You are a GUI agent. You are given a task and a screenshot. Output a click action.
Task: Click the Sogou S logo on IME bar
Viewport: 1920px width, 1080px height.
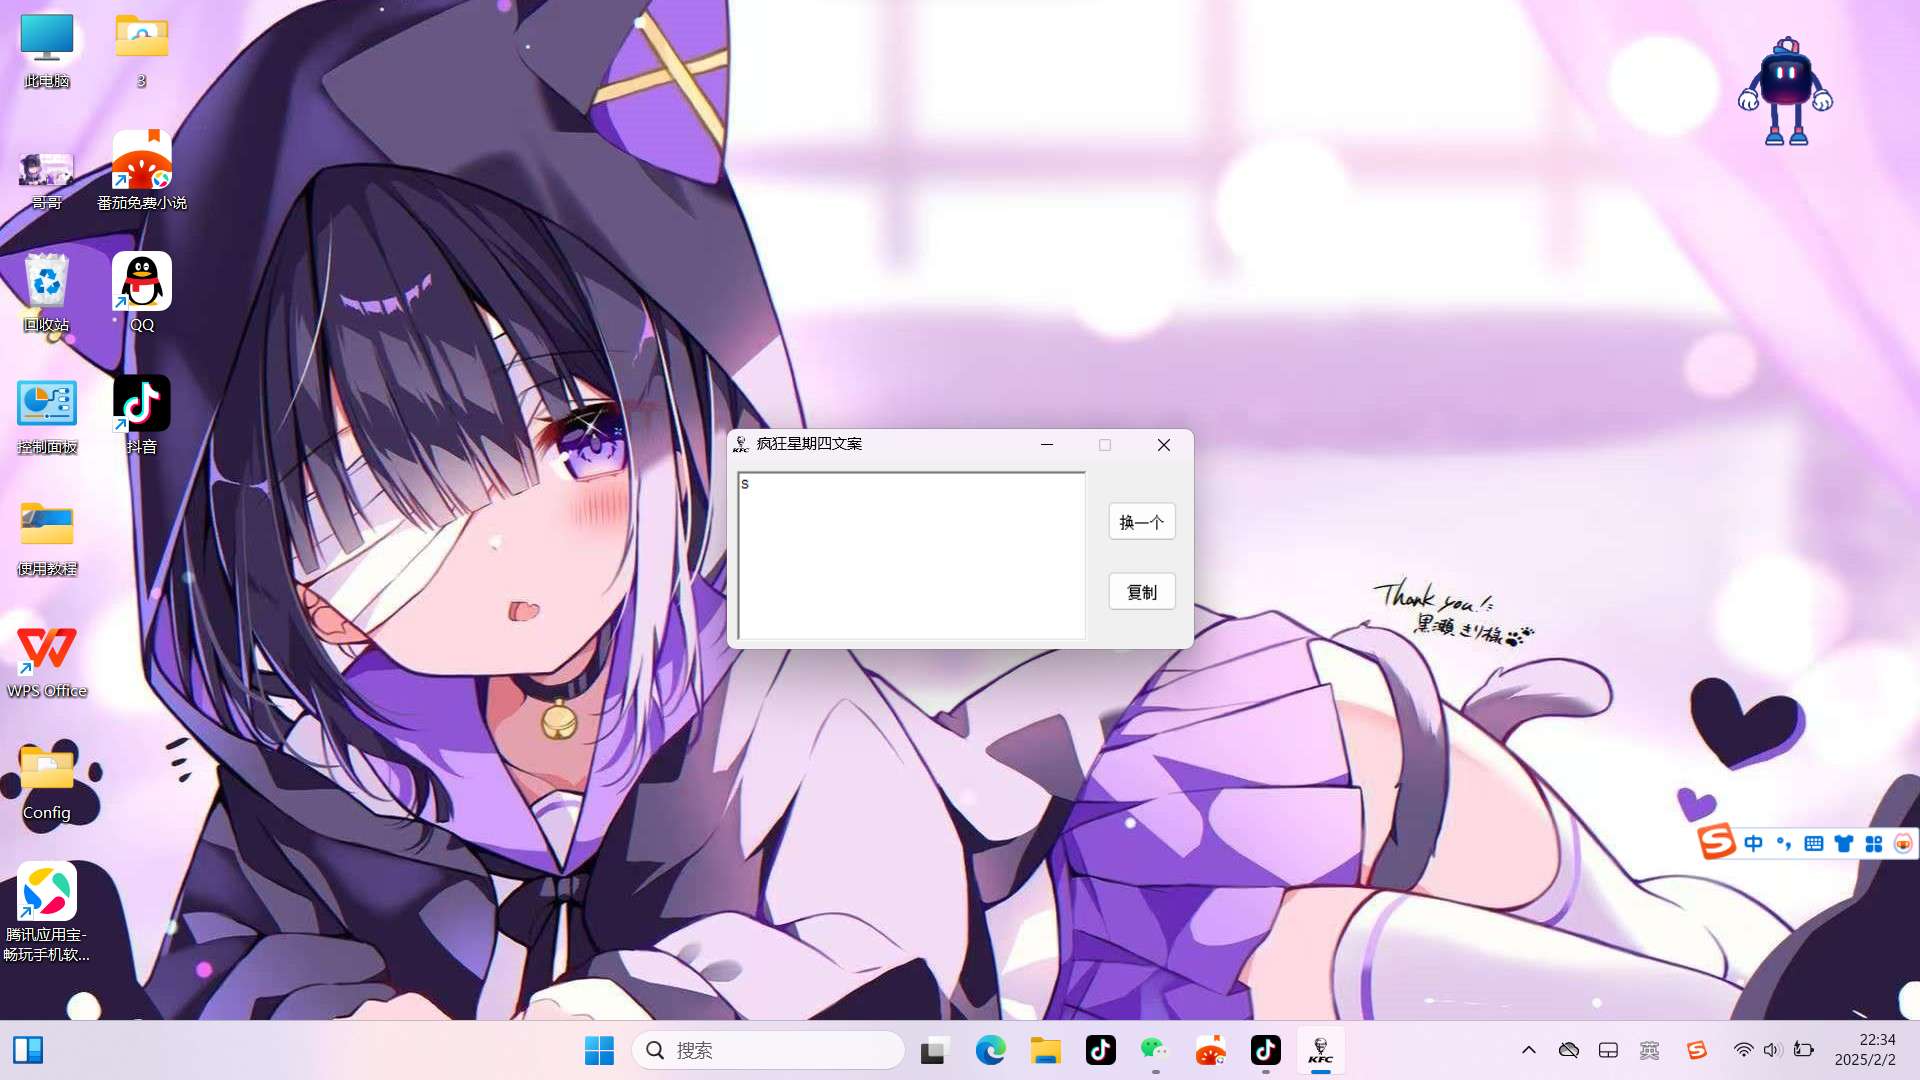[x=1716, y=842]
